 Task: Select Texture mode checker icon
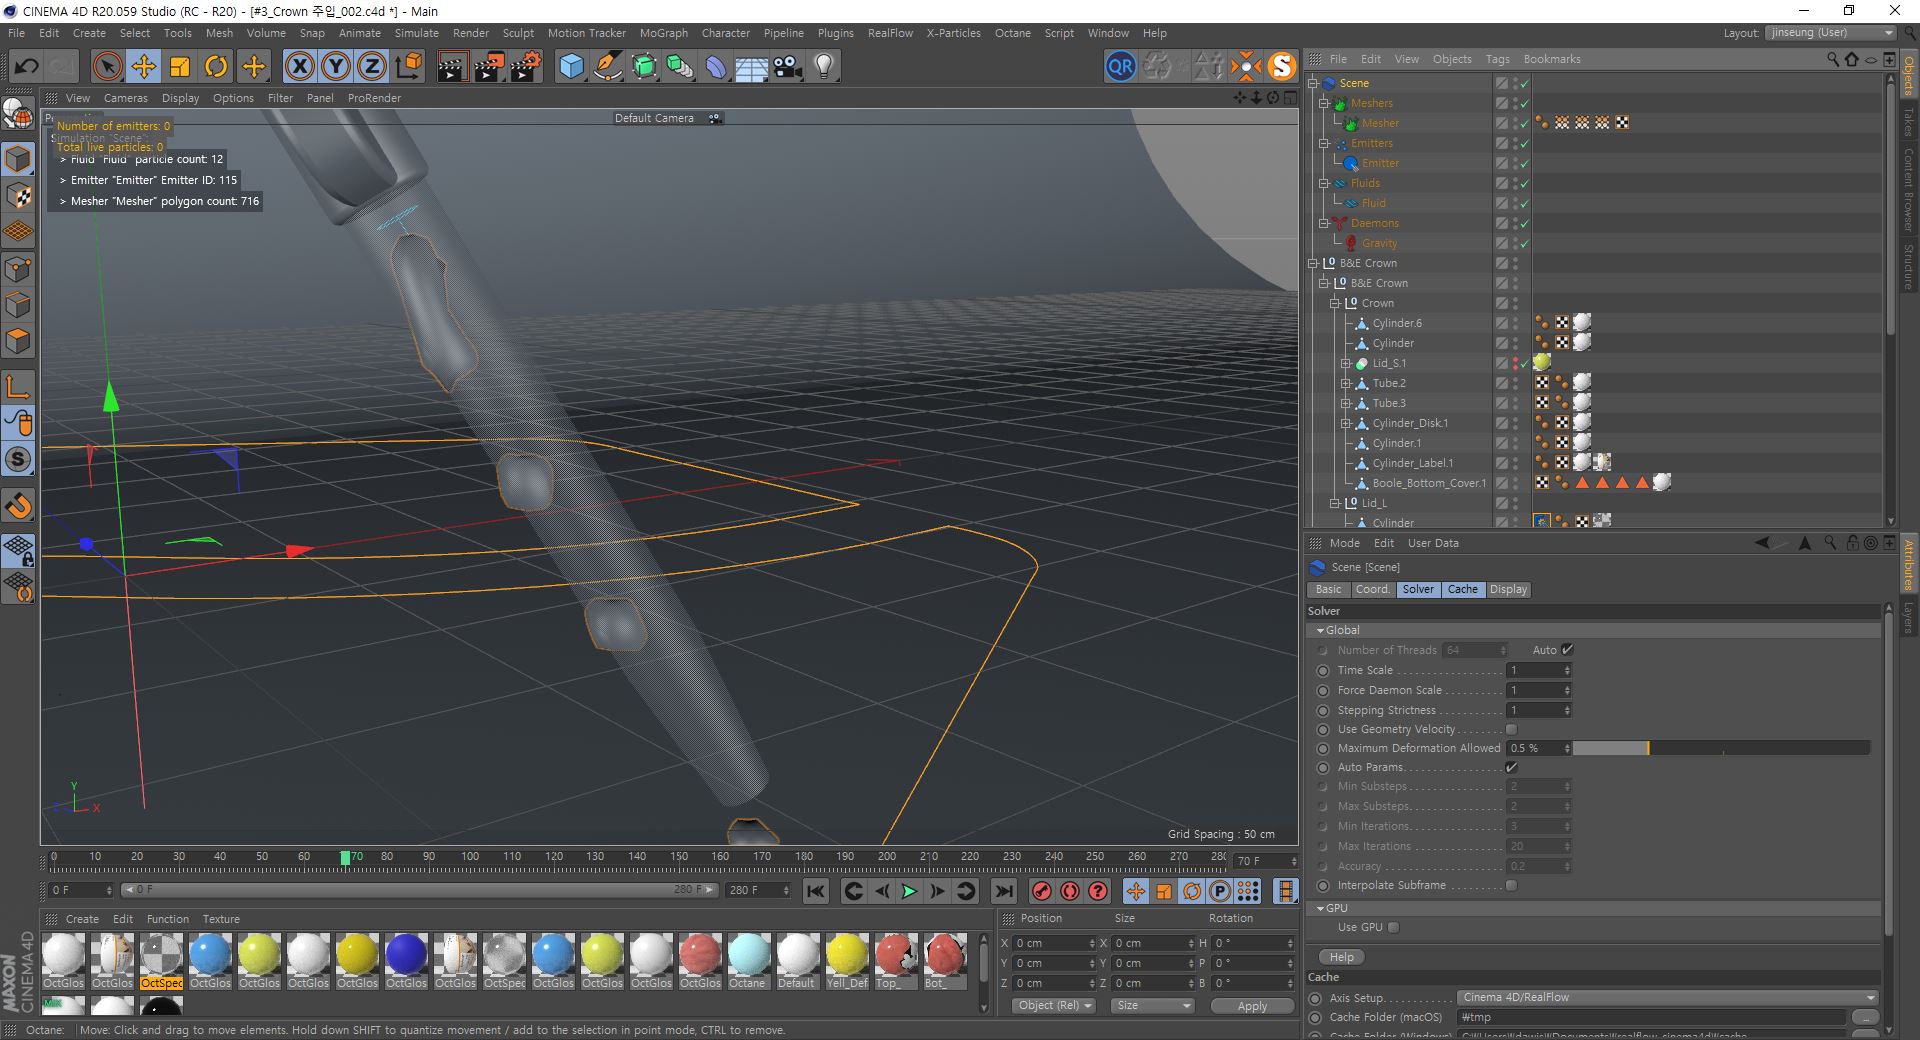[18, 195]
